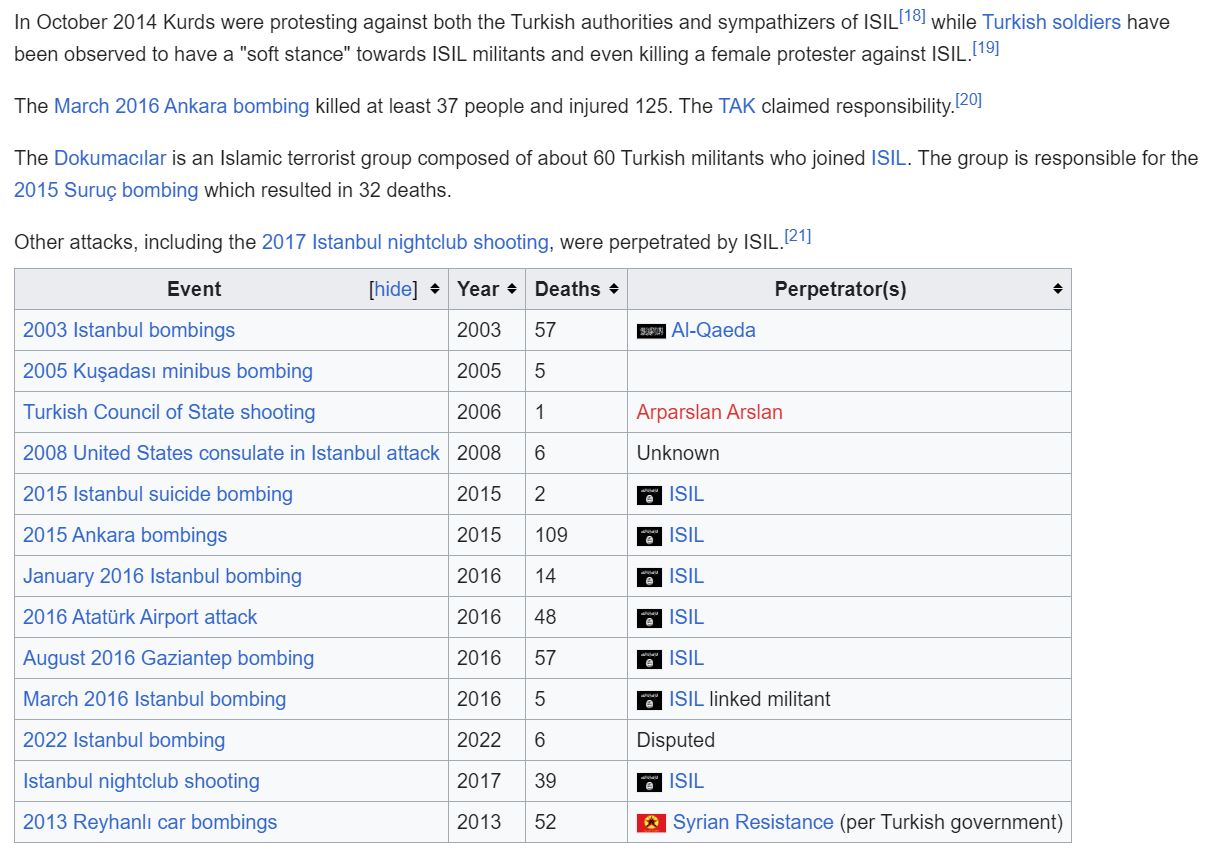Select deaths value 52 cell
The width and height of the screenshot is (1205, 850).
click(x=576, y=822)
